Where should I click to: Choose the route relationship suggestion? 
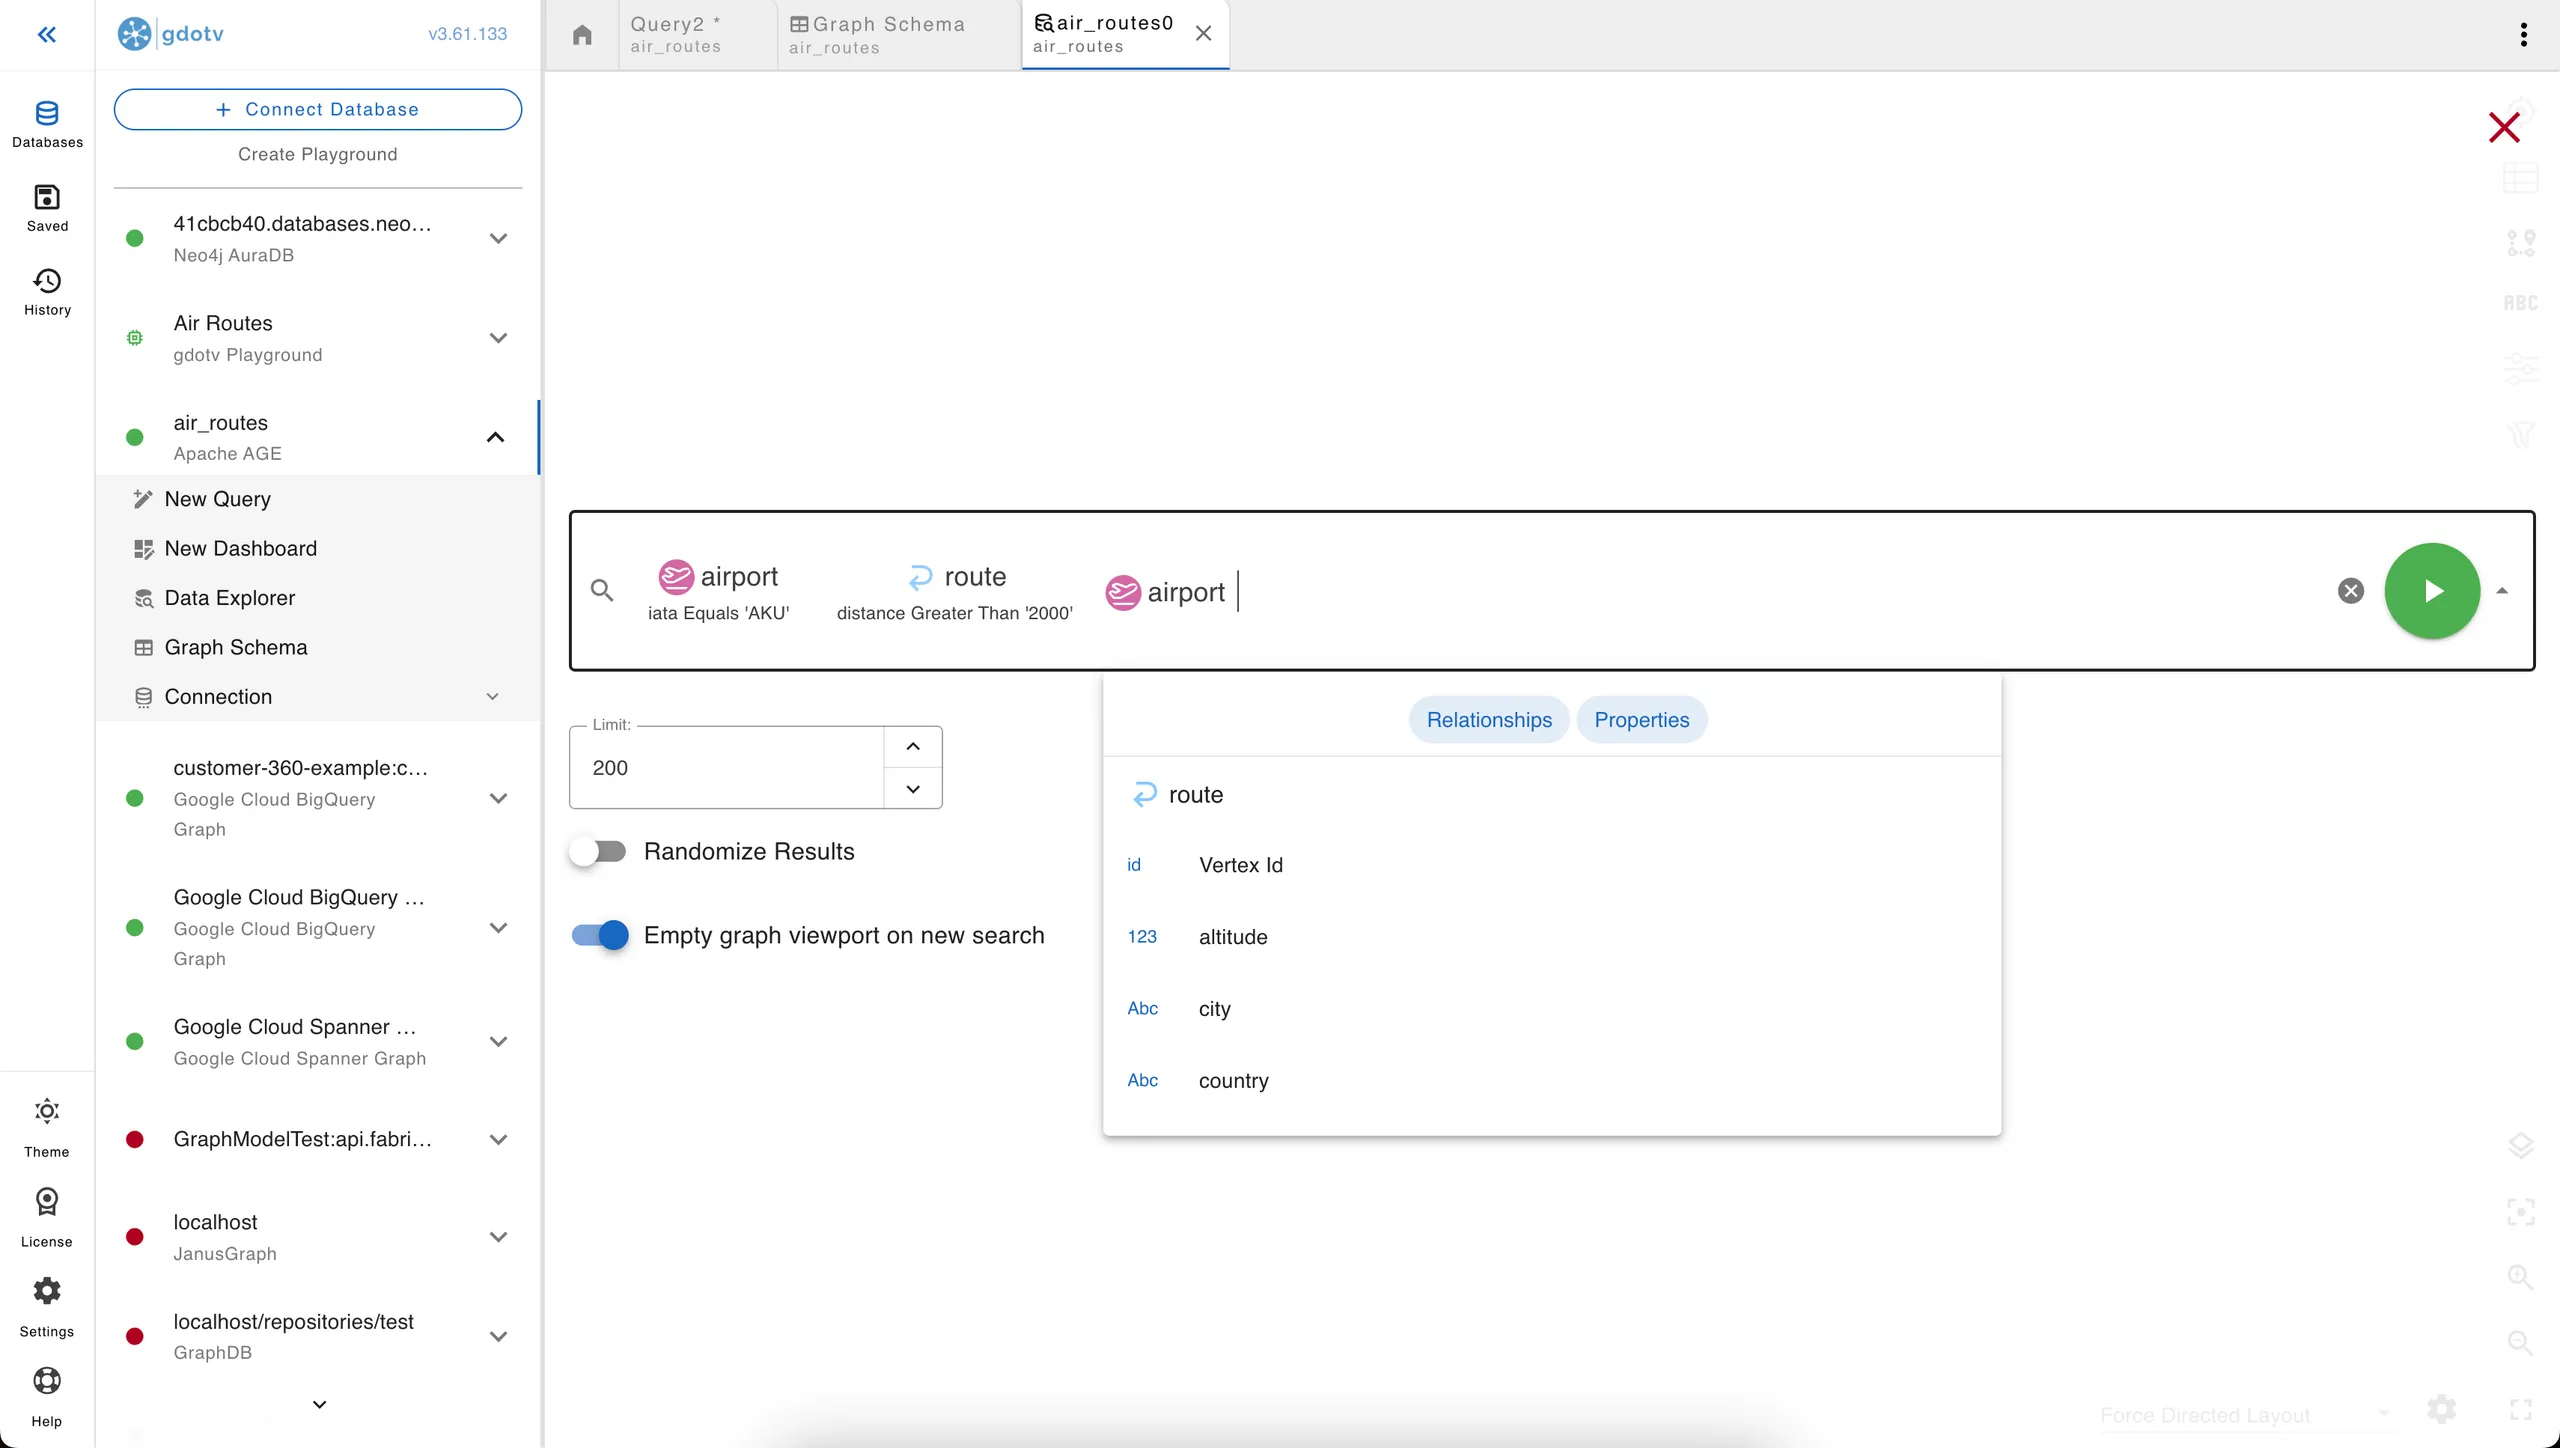[x=1552, y=795]
